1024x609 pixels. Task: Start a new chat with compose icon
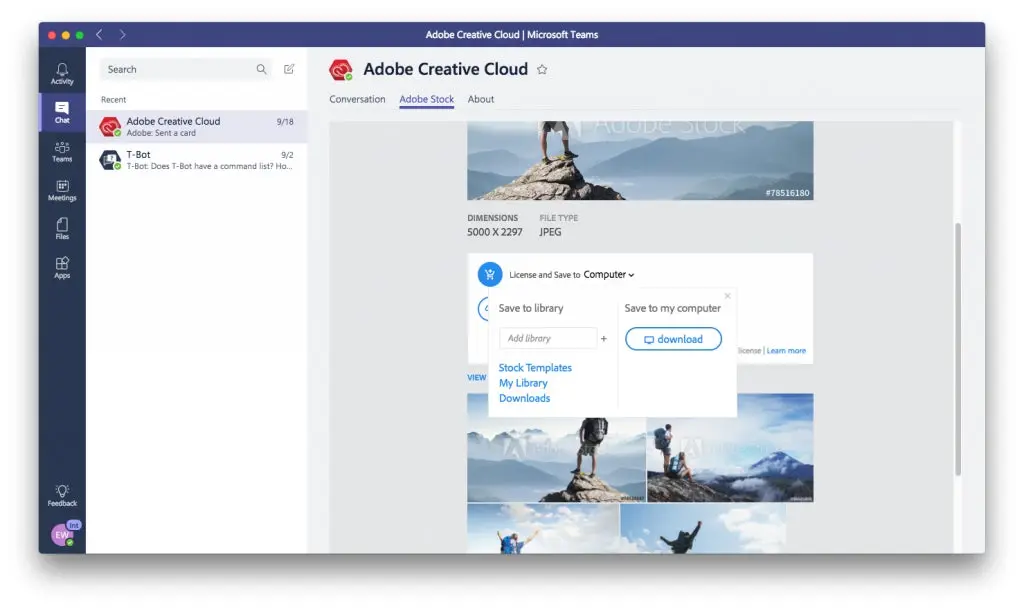point(289,69)
